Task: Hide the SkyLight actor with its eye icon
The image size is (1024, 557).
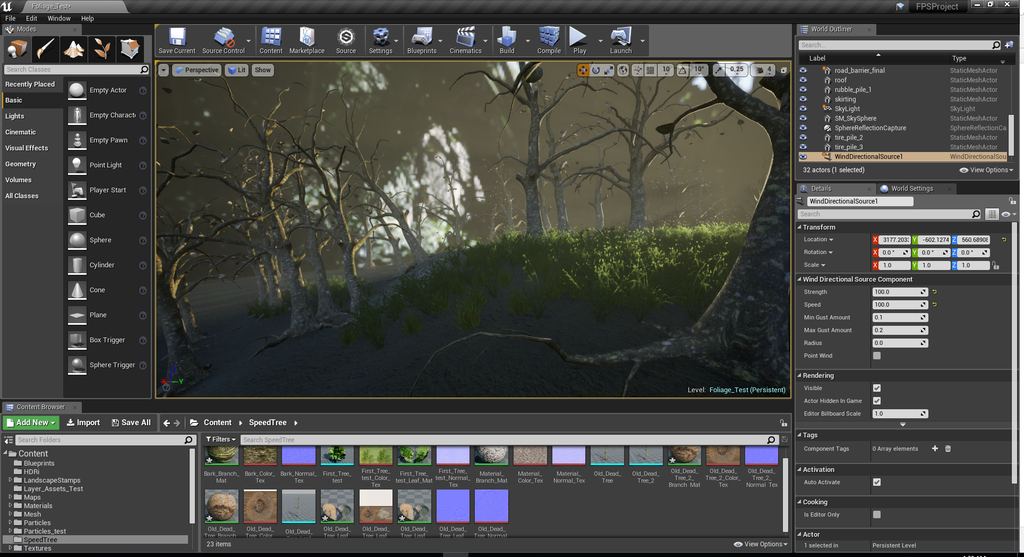Action: pyautogui.click(x=803, y=109)
